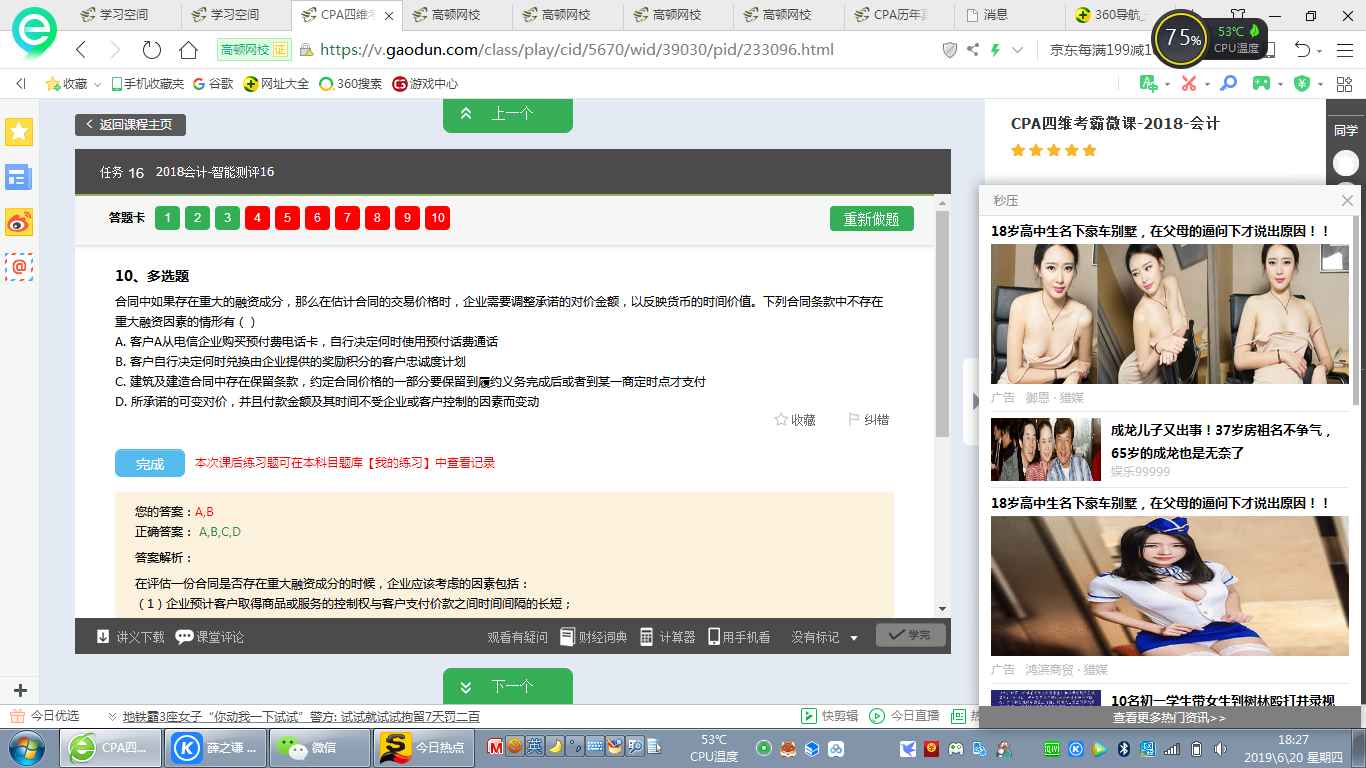
Task: Click 查看更多热门资讯 link
Action: [x=1169, y=718]
